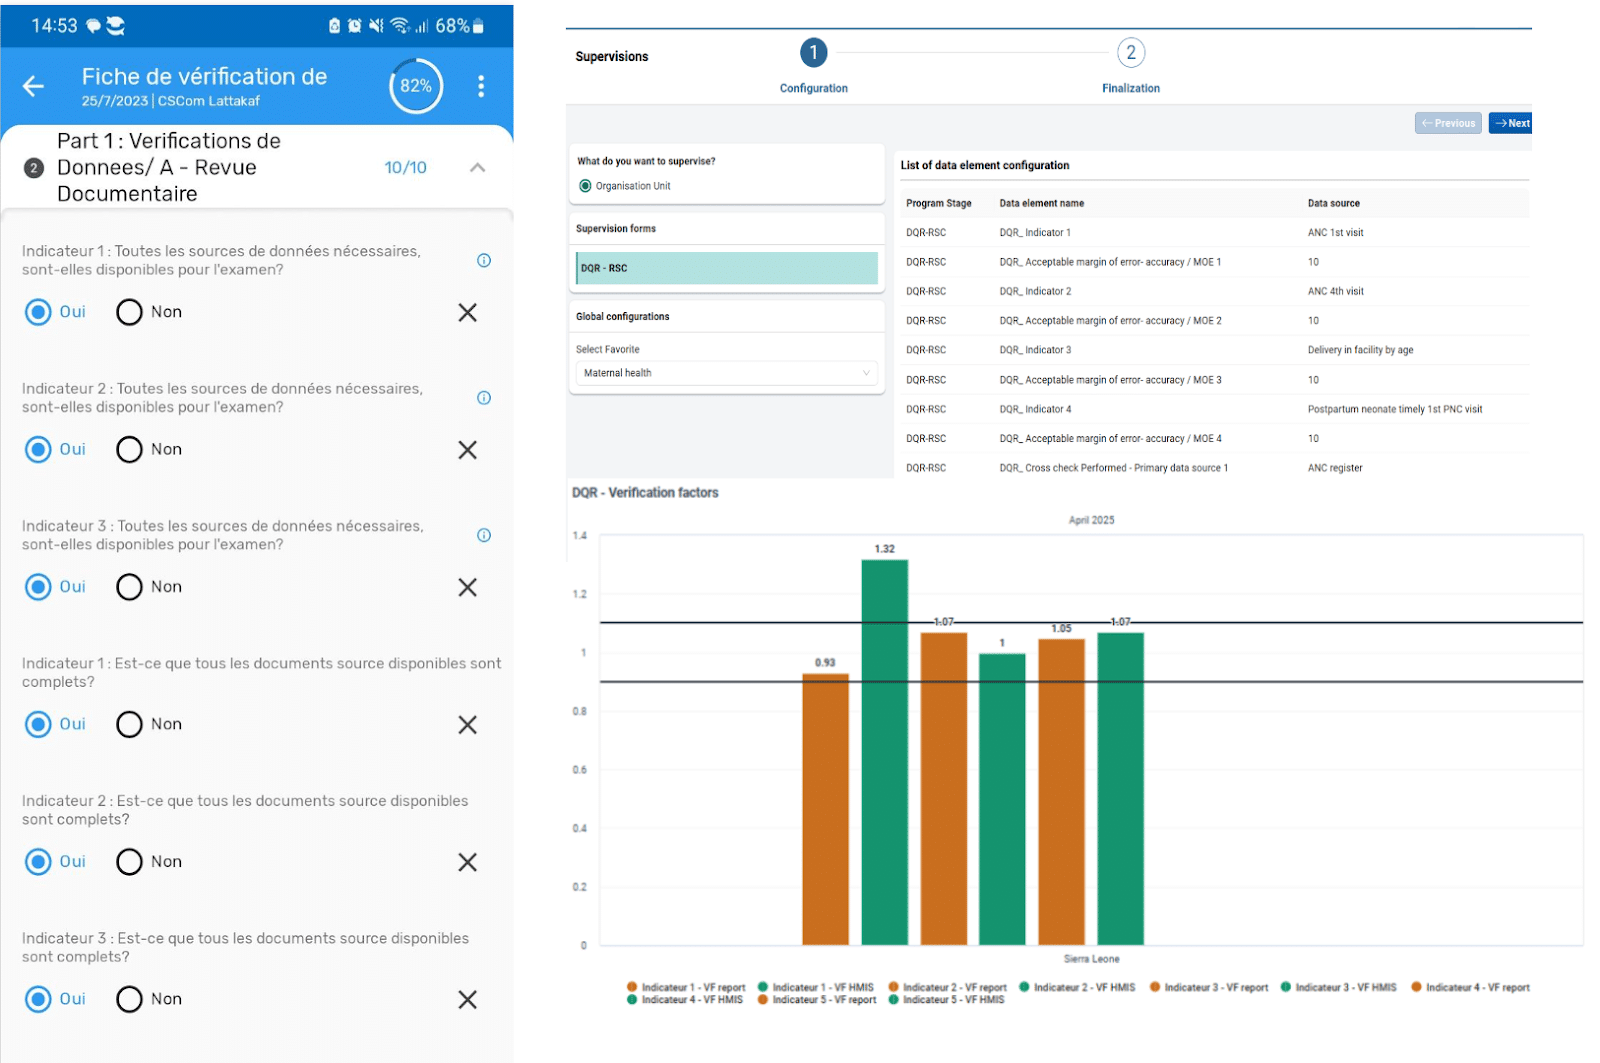Tap info icon for first Indicateur 3 question

click(484, 535)
